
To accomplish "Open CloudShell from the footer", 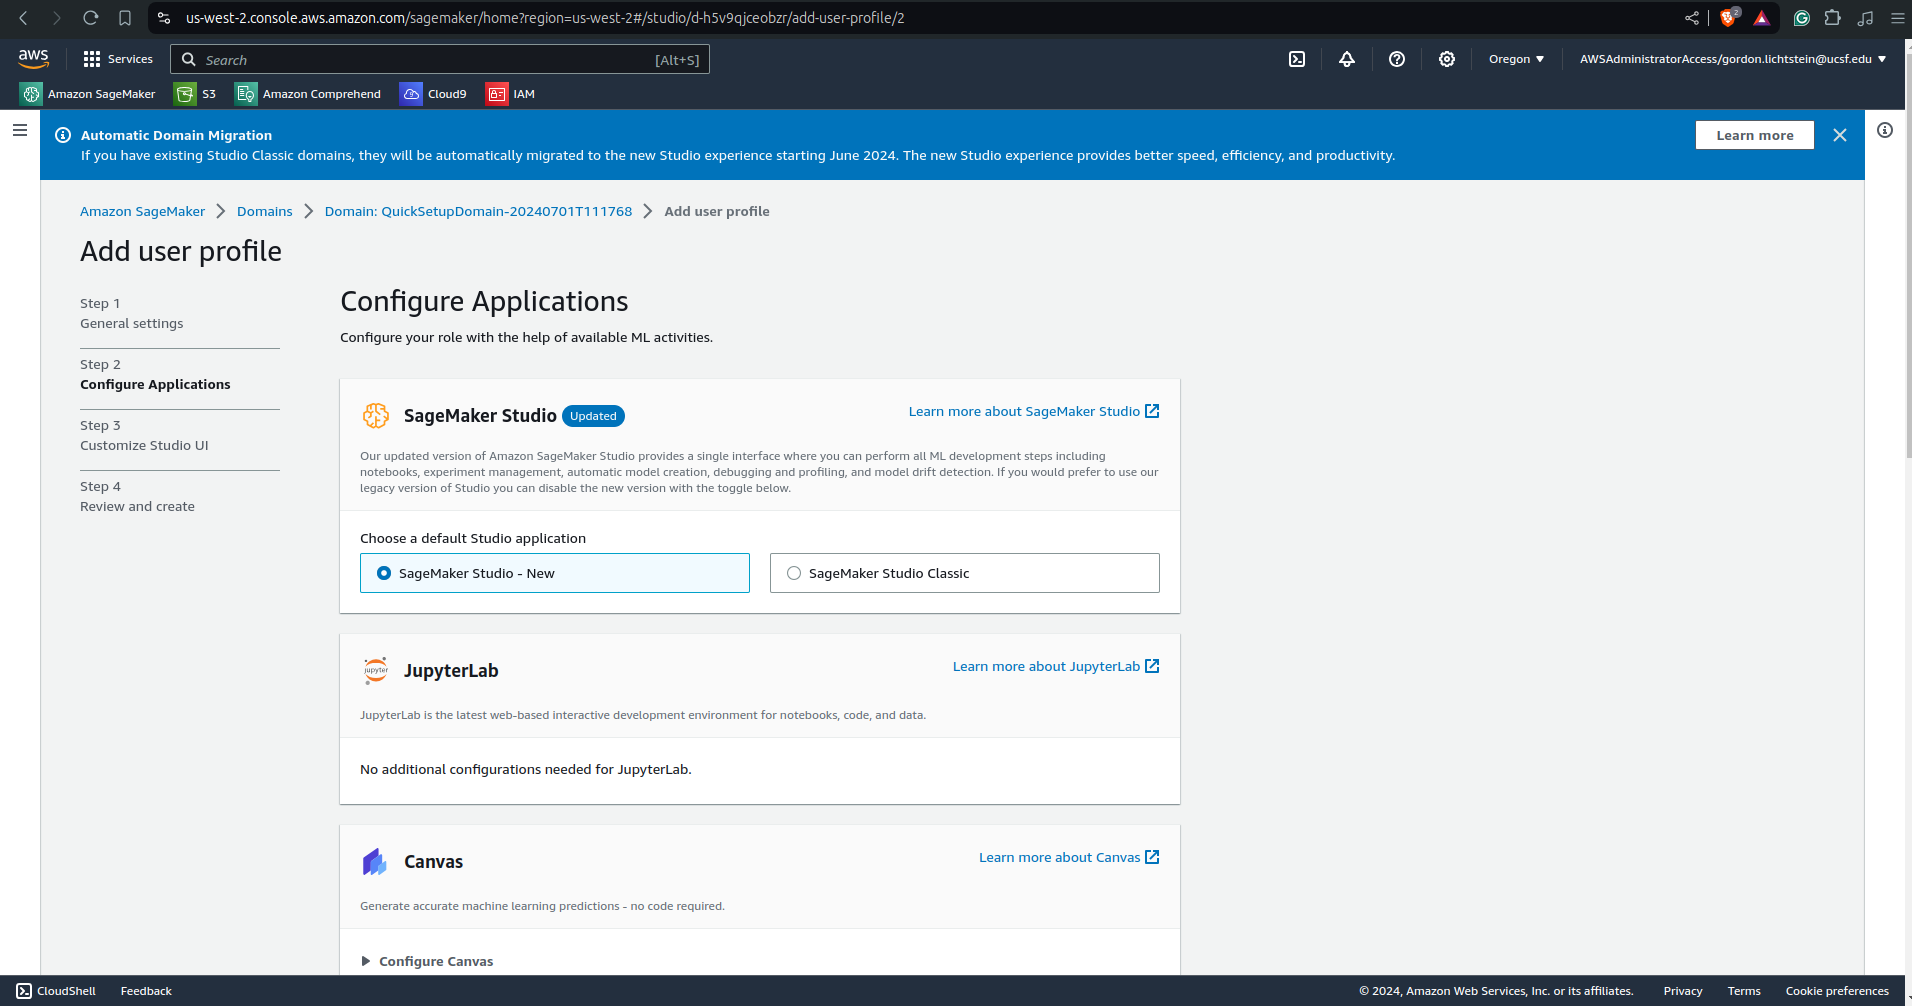I will (57, 991).
